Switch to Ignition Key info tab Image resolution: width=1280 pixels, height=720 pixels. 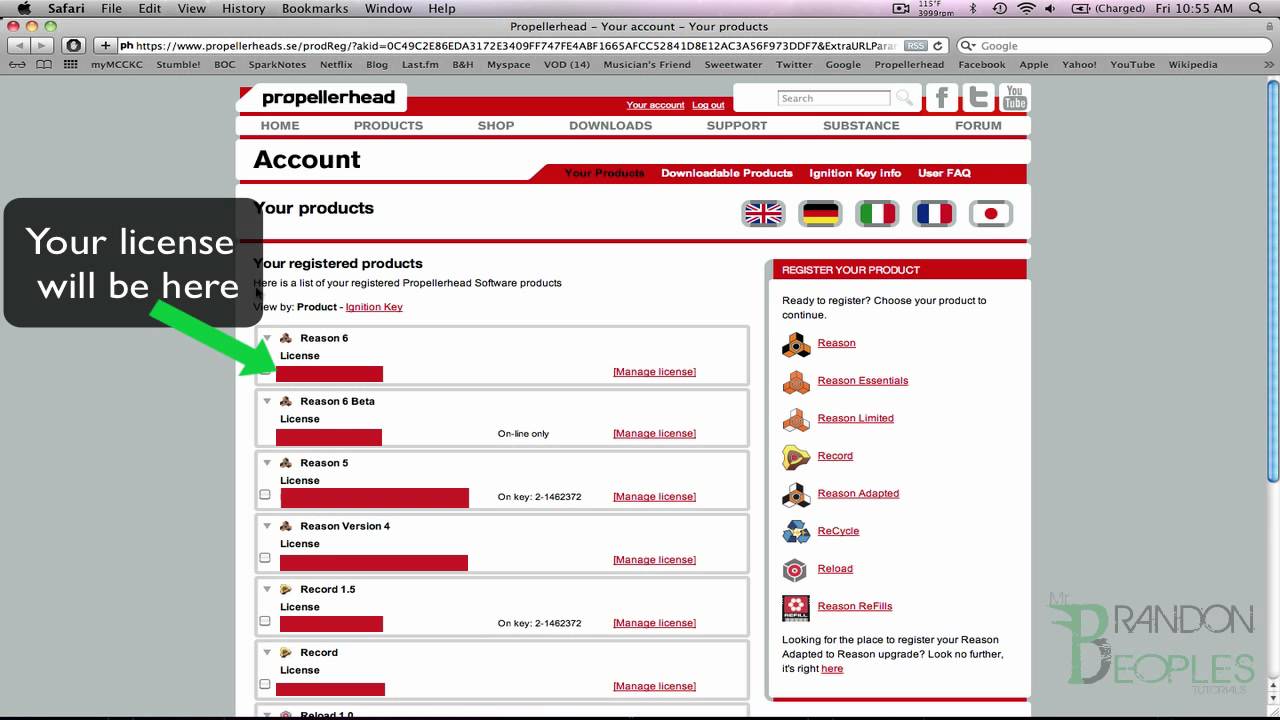coord(855,173)
